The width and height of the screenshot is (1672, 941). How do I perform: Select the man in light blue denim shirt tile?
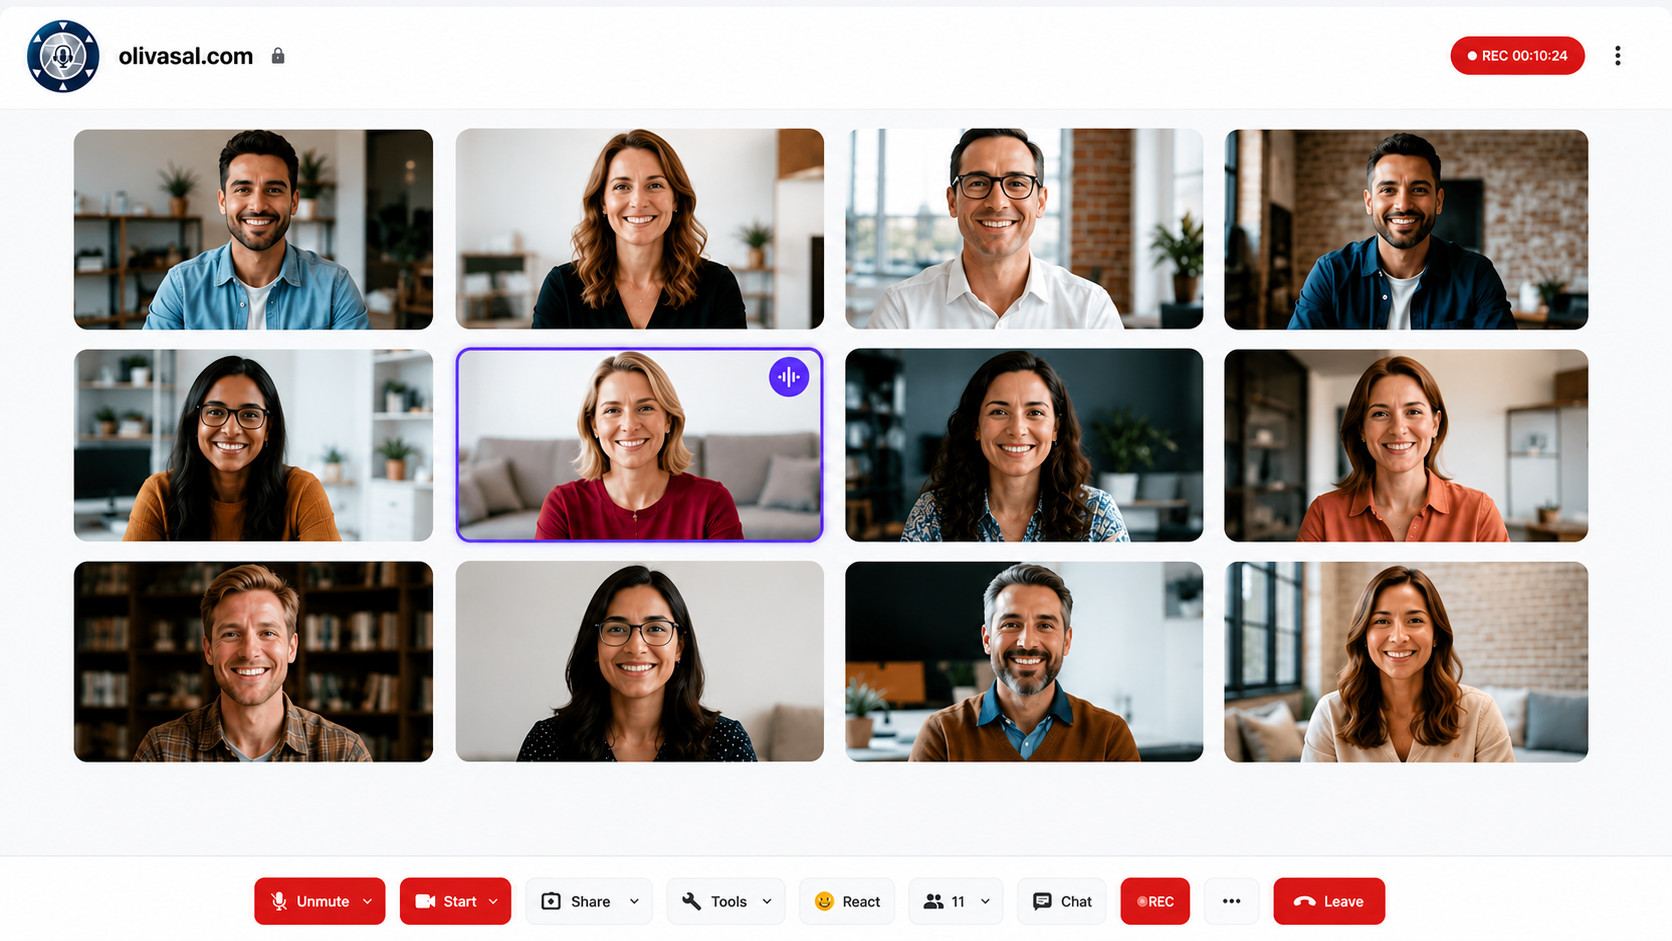point(253,229)
